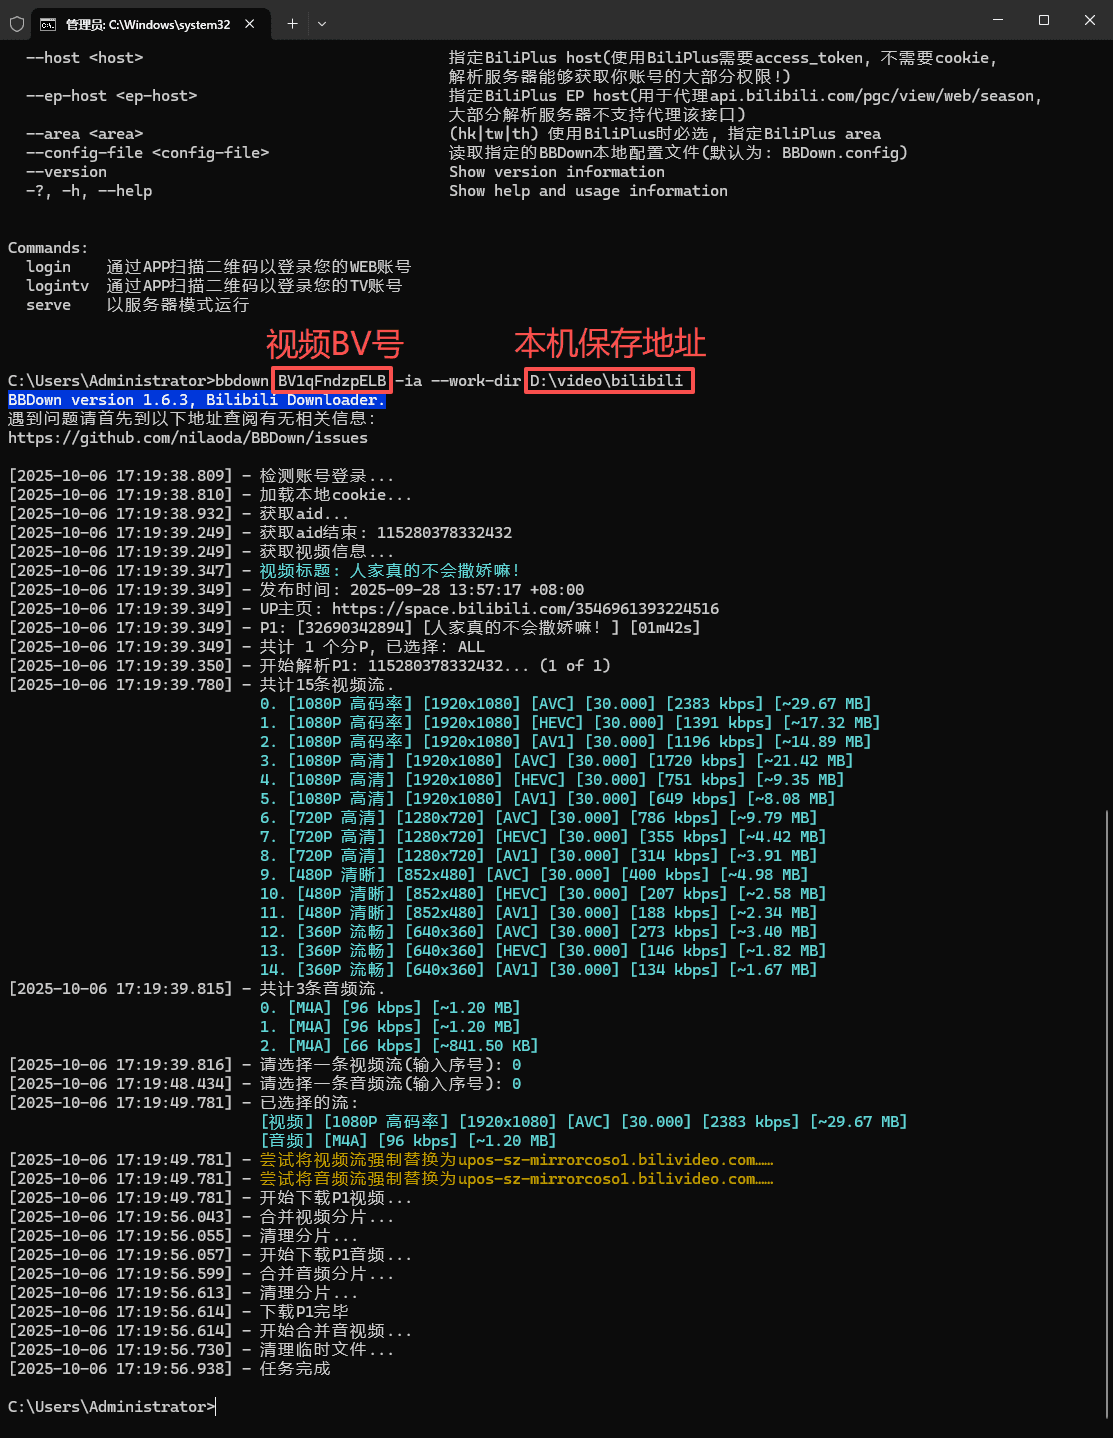Click the 任务完成 log line

tap(295, 1369)
